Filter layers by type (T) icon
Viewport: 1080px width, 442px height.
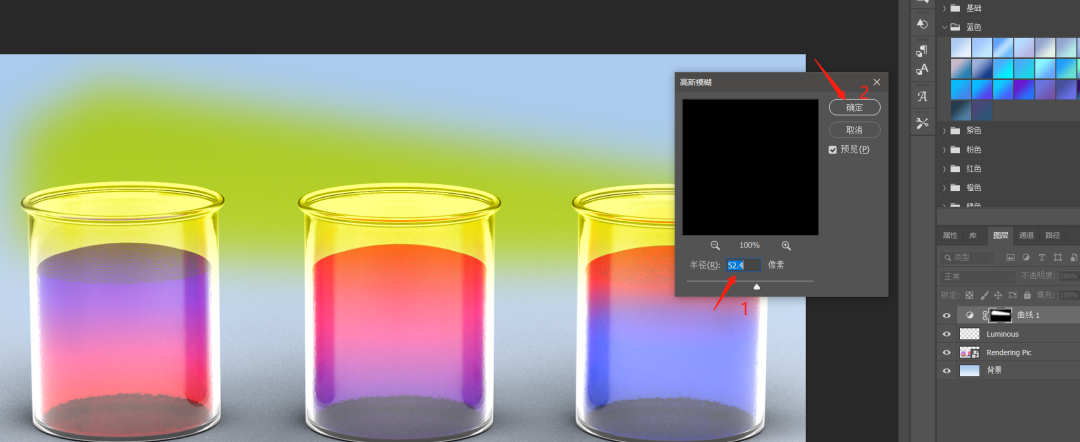[1041, 257]
